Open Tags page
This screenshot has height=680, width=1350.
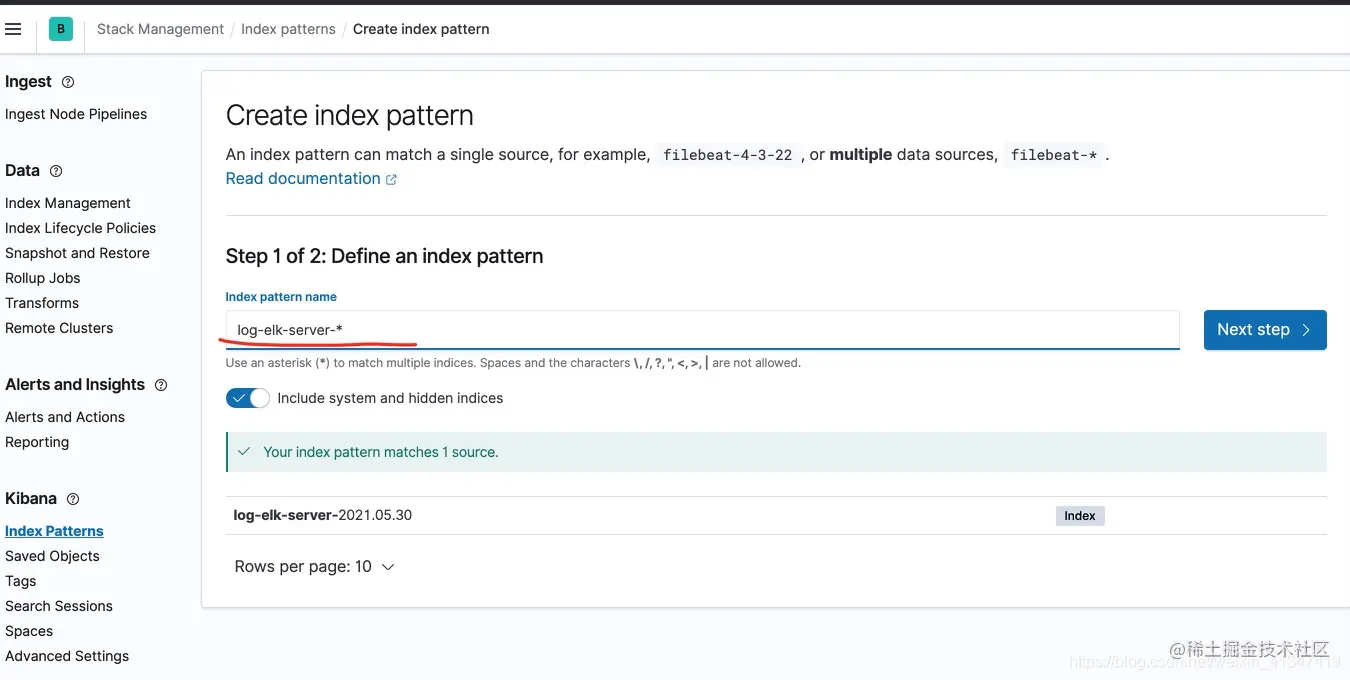point(20,581)
